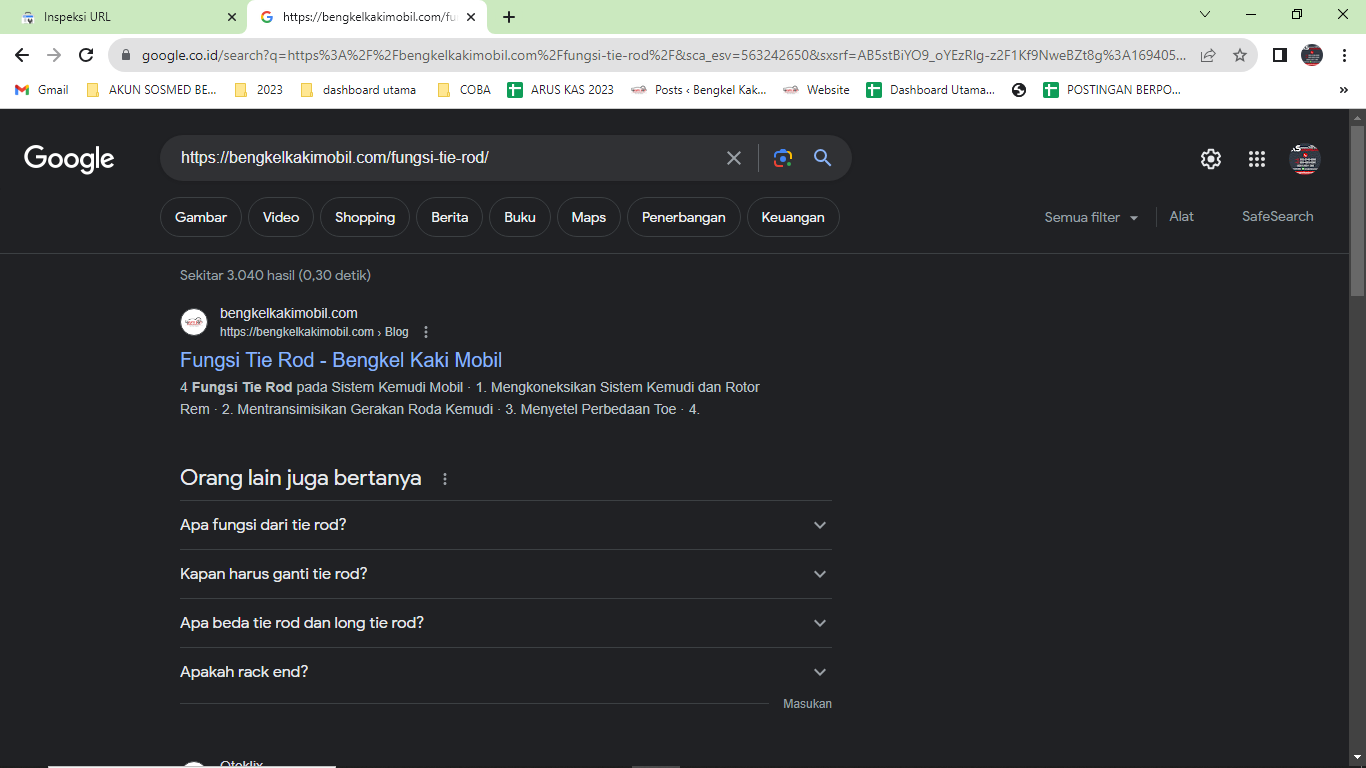Select the Buku filter
Screen dimensions: 1366x768
coord(520,217)
